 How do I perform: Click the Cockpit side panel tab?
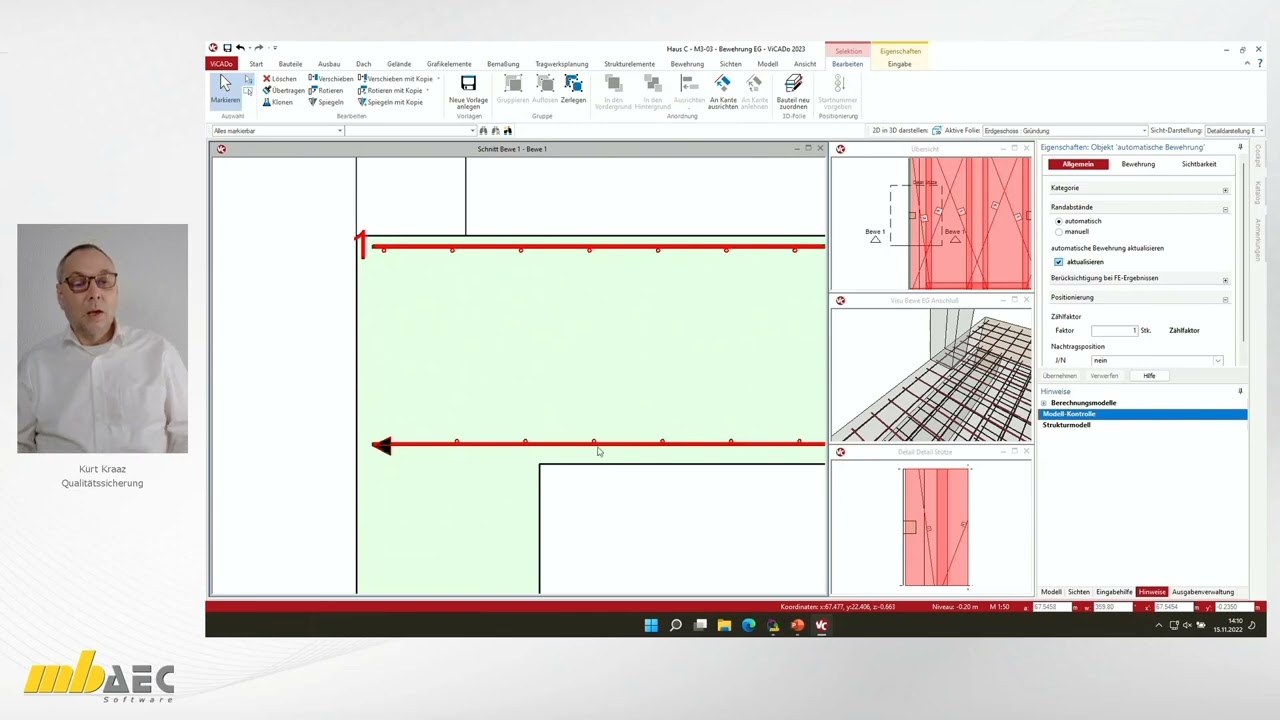pos(1258,155)
